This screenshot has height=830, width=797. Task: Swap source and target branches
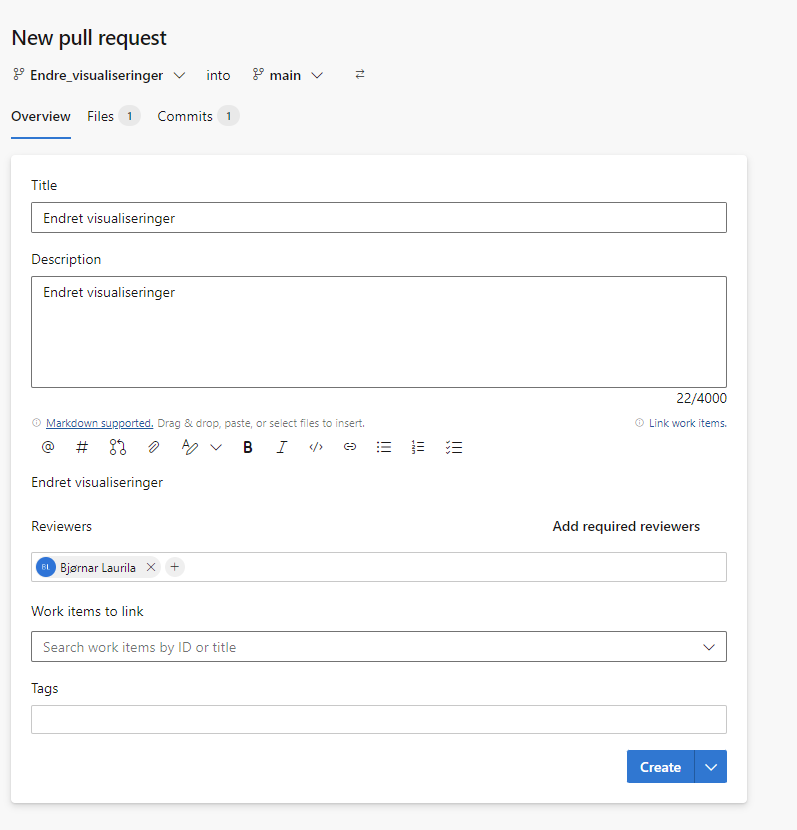coord(360,75)
